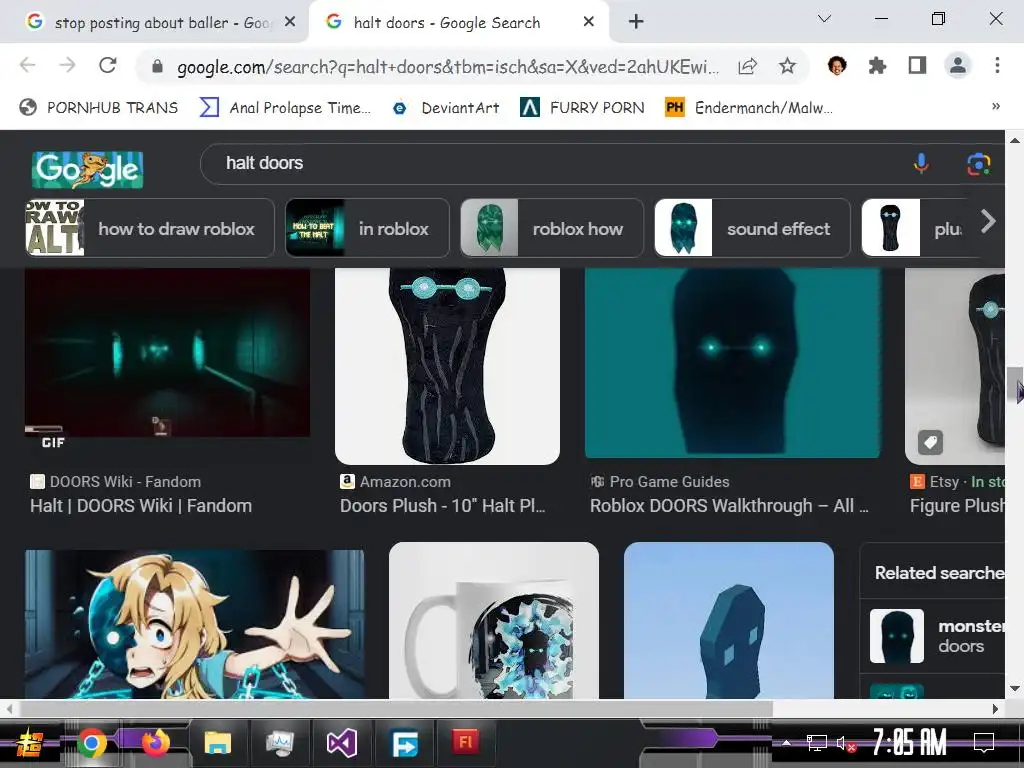Open the blue arrow app in taskbar
This screenshot has height=768, width=1024.
[404, 743]
